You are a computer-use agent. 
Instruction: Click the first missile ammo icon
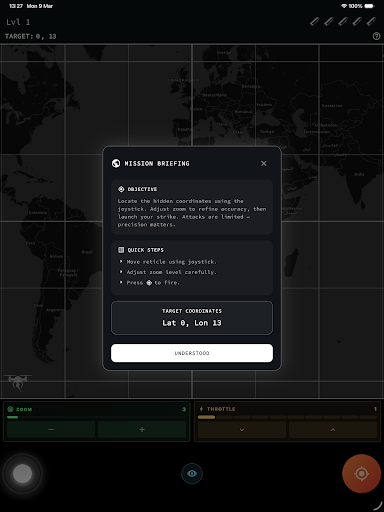[314, 22]
